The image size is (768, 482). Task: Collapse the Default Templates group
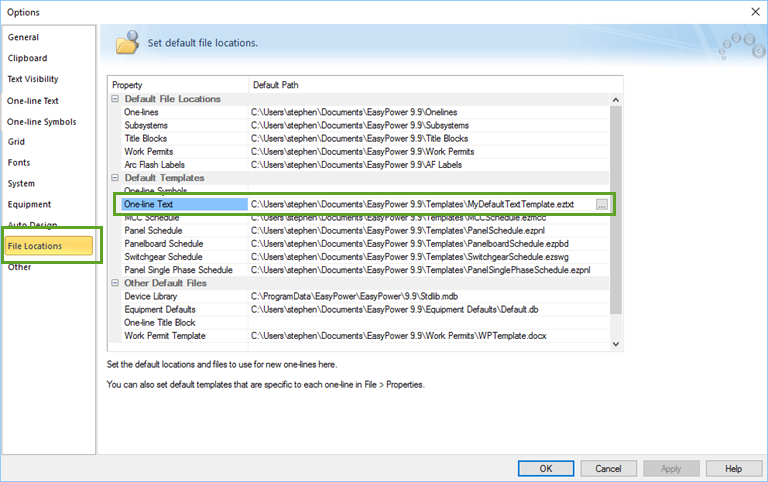pos(115,178)
